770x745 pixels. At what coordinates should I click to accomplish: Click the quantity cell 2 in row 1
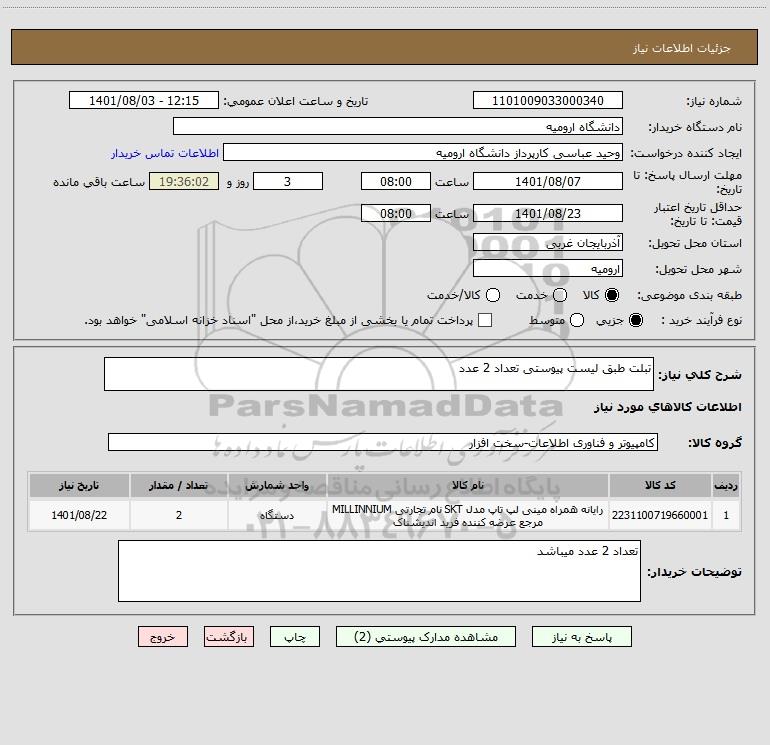179,515
